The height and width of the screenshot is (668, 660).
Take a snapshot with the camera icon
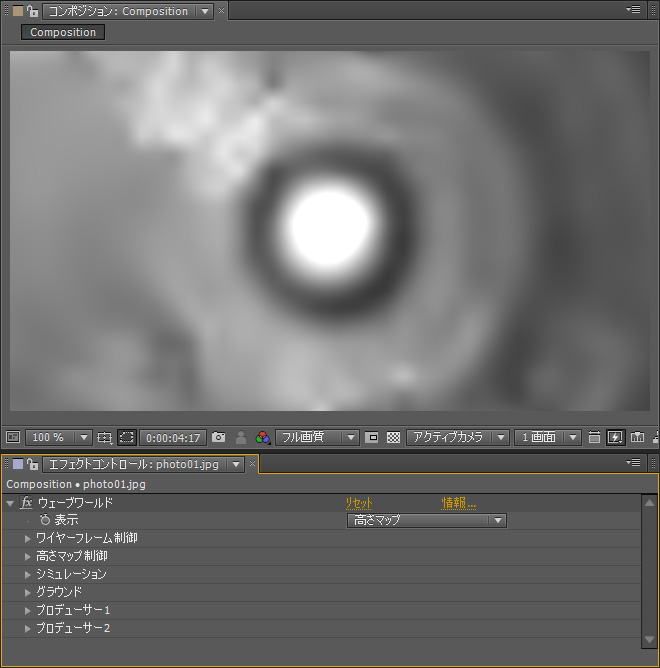tap(219, 437)
